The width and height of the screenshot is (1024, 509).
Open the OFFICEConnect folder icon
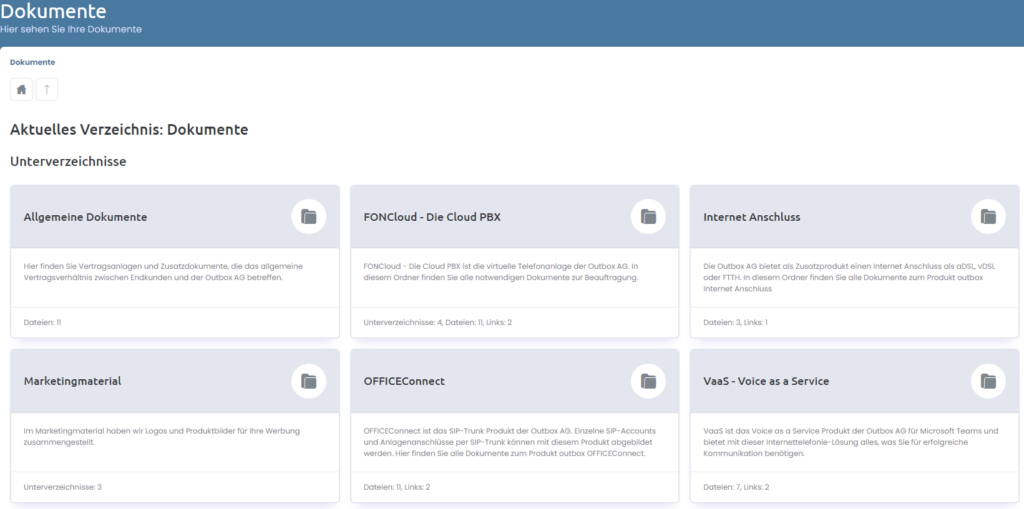(x=648, y=381)
